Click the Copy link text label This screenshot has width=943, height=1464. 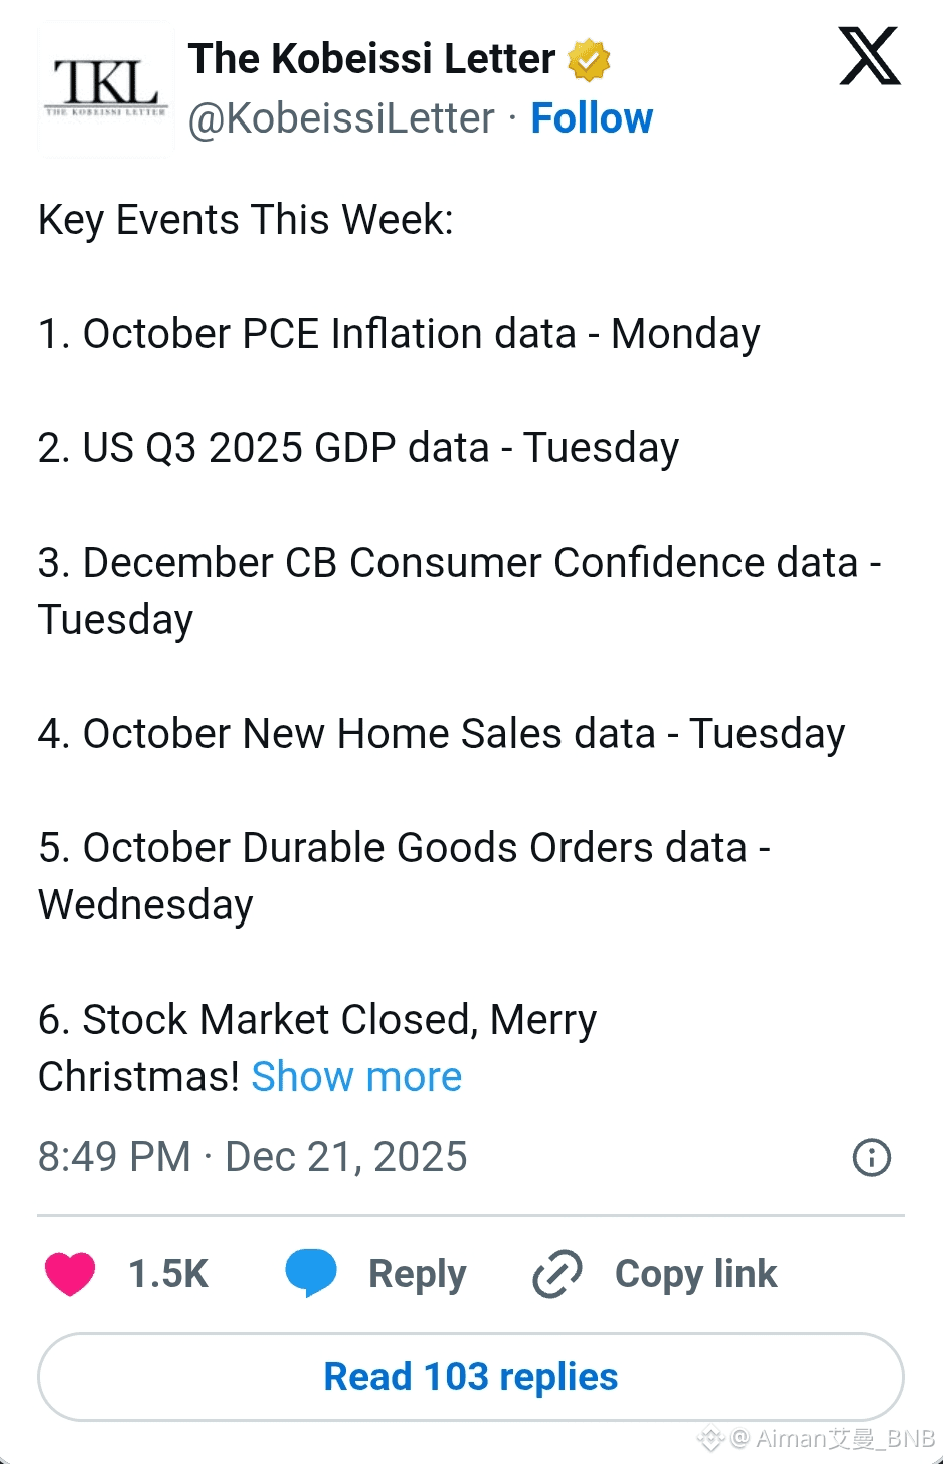695,1274
